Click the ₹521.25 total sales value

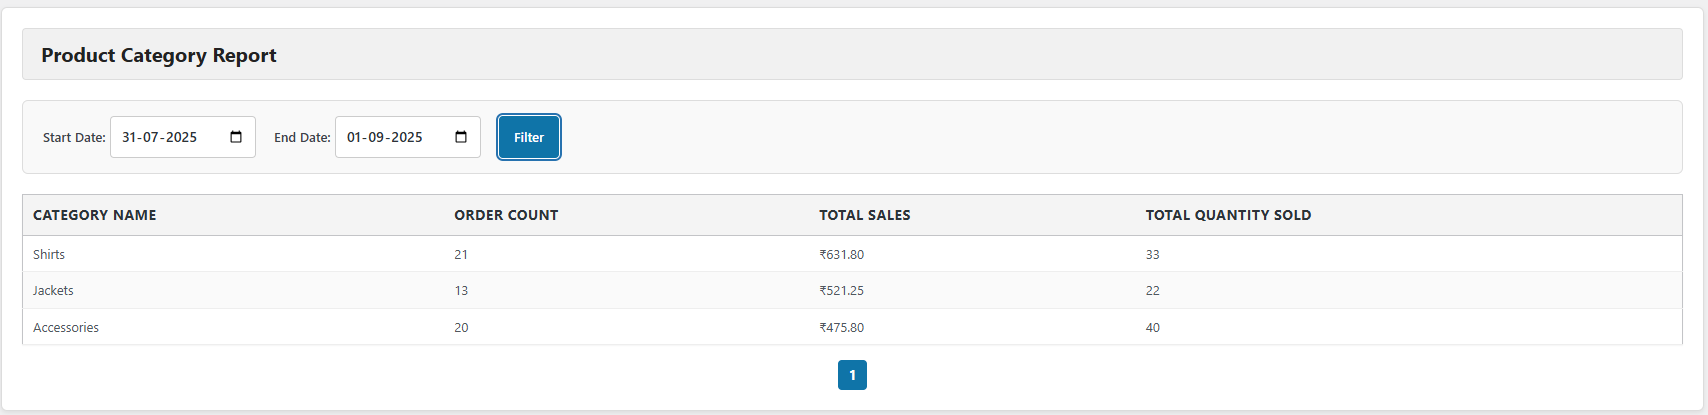click(841, 290)
